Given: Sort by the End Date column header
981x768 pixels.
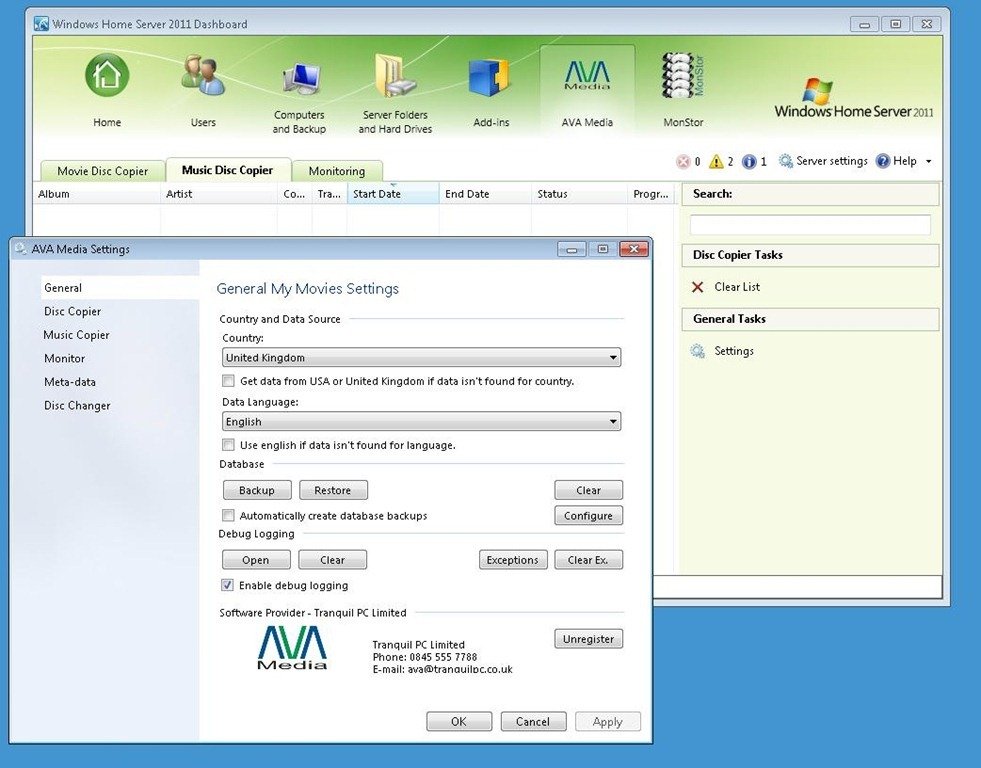Looking at the screenshot, I should pos(485,194).
